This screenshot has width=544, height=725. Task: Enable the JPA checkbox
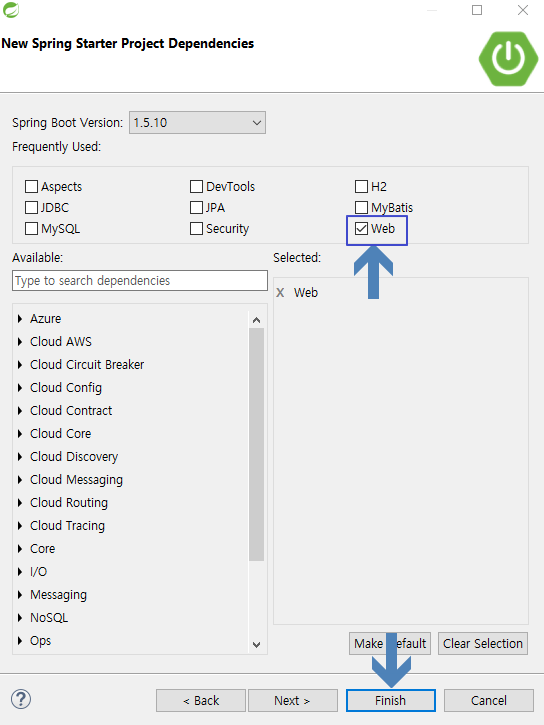[196, 208]
